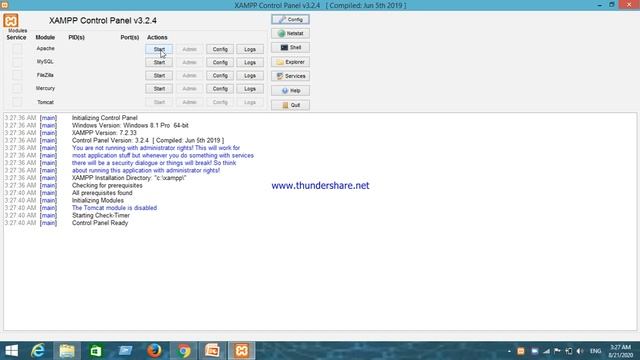Open the taskbar app left of XAMPP
Screen dimensions: 640x360
(212, 351)
